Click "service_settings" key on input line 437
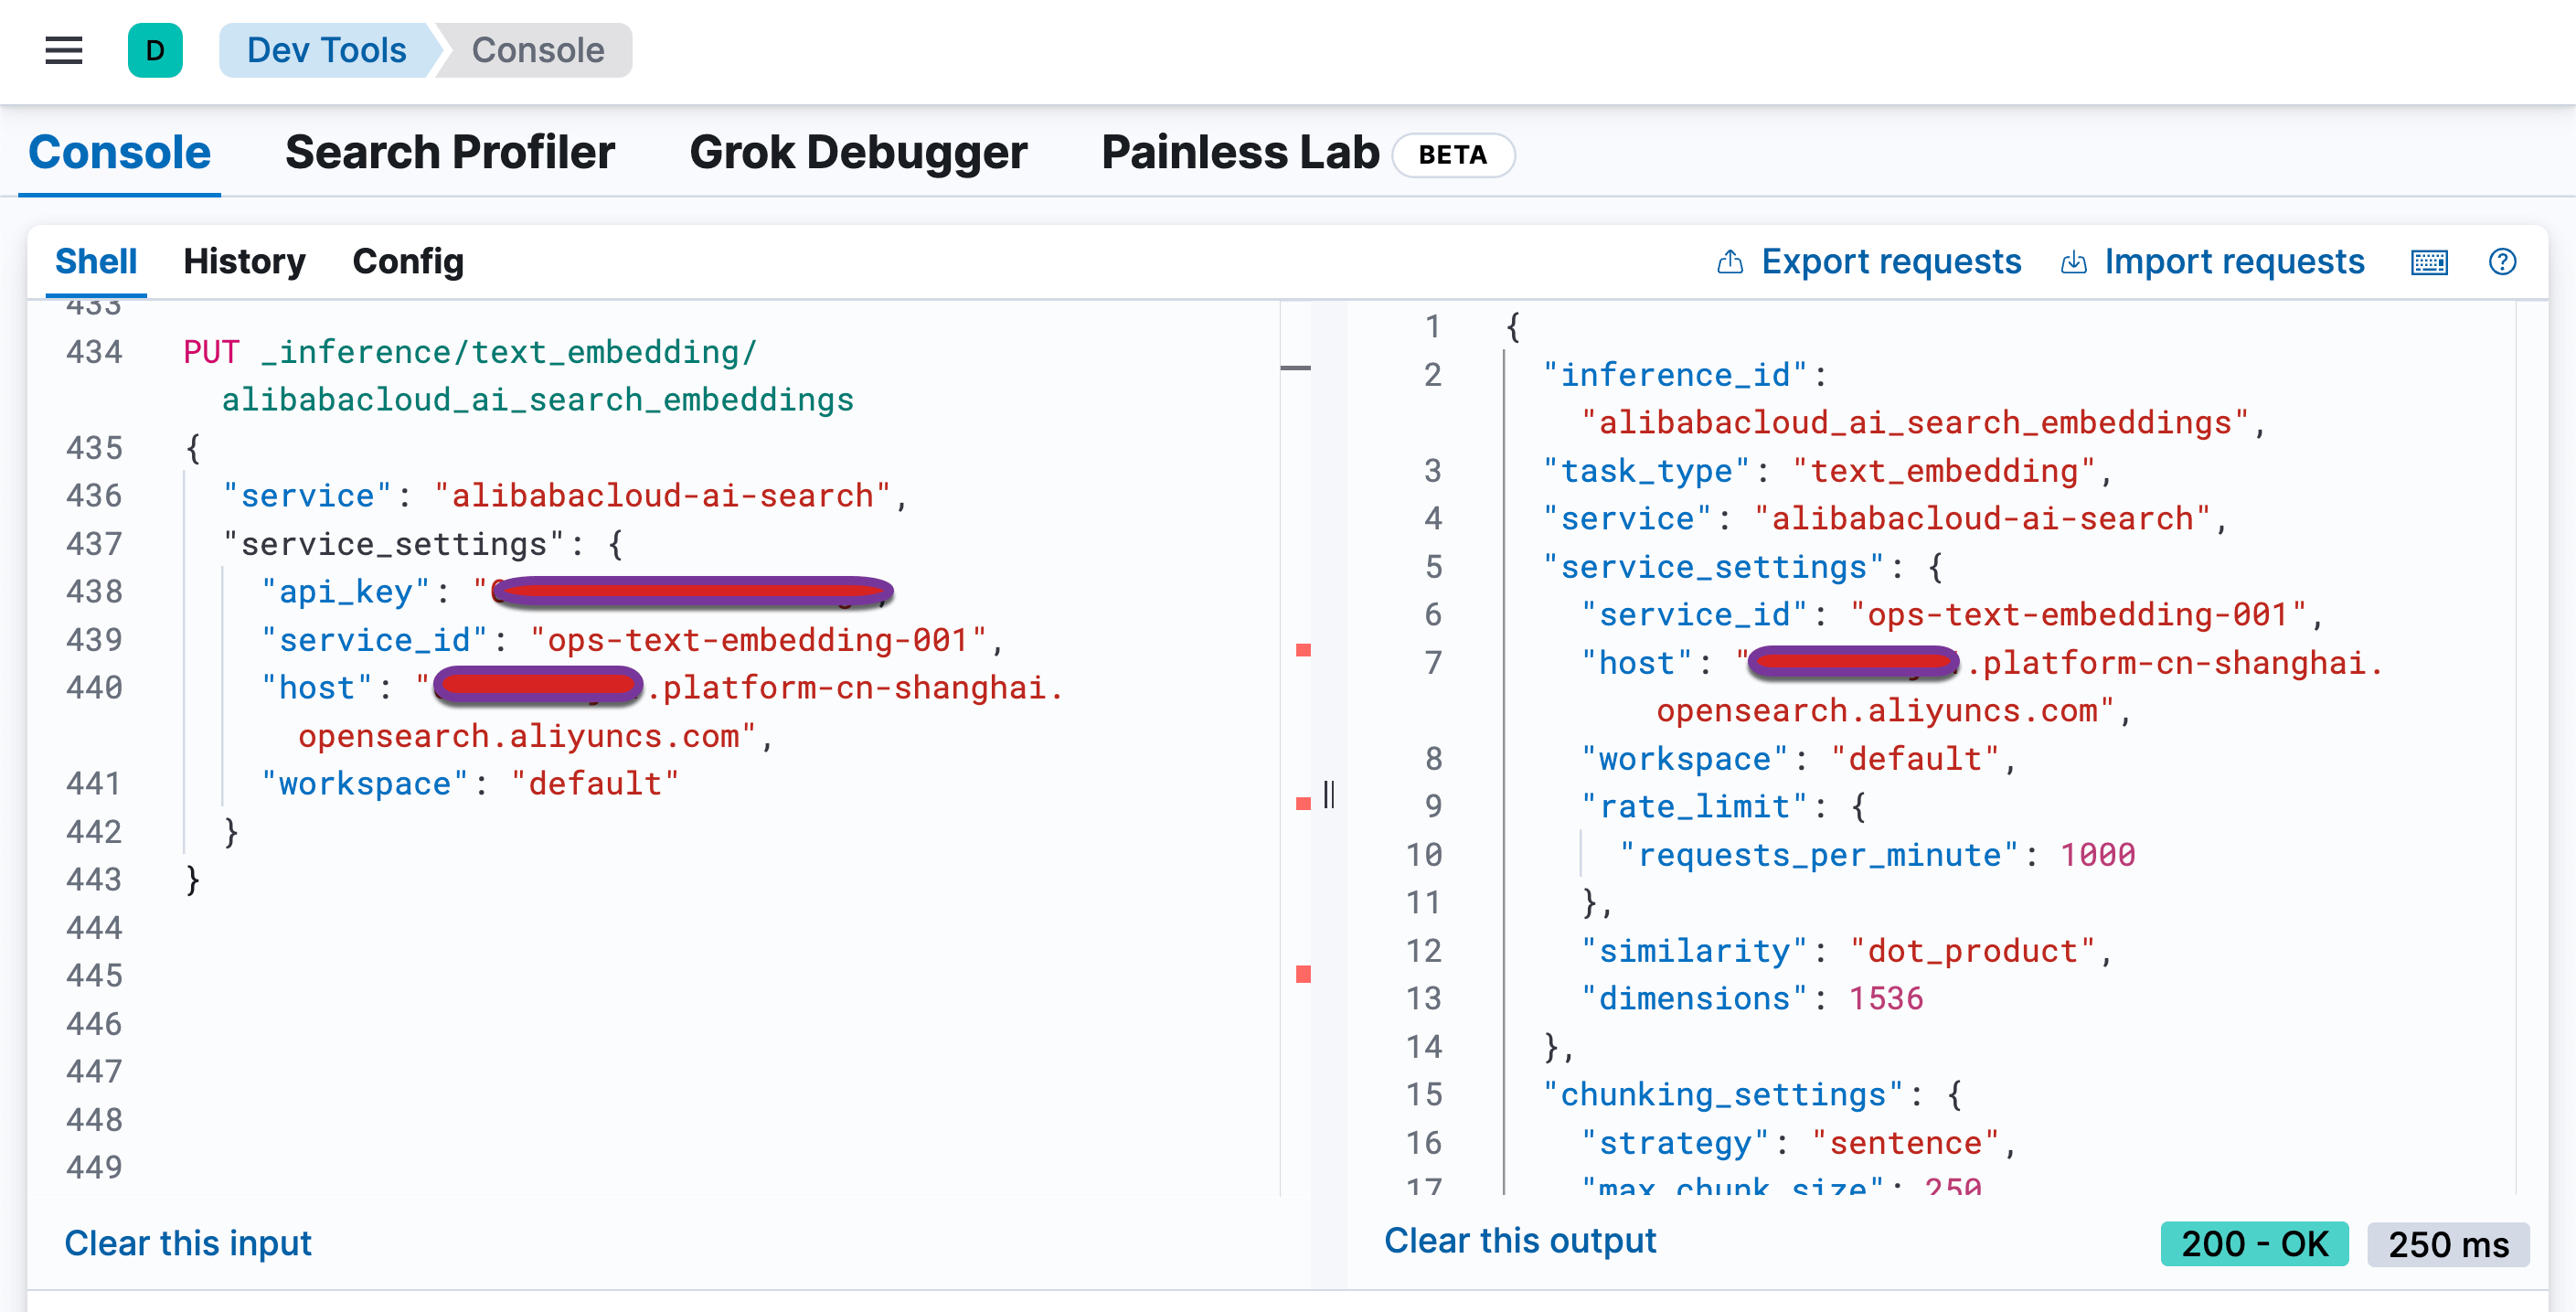 click(393, 544)
